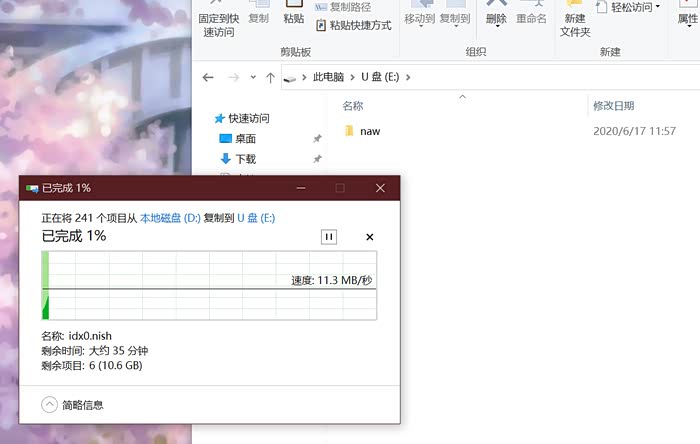This screenshot has height=444, width=700.
Task: Open the U 盘 (E:) destination link
Action: pos(256,217)
